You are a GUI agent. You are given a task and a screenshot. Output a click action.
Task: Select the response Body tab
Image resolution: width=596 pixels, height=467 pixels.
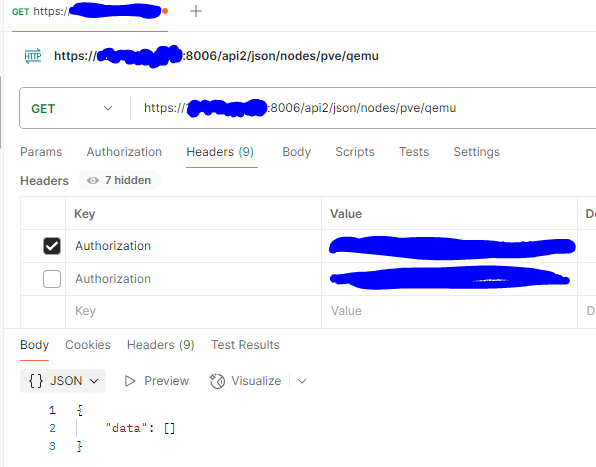tap(35, 345)
